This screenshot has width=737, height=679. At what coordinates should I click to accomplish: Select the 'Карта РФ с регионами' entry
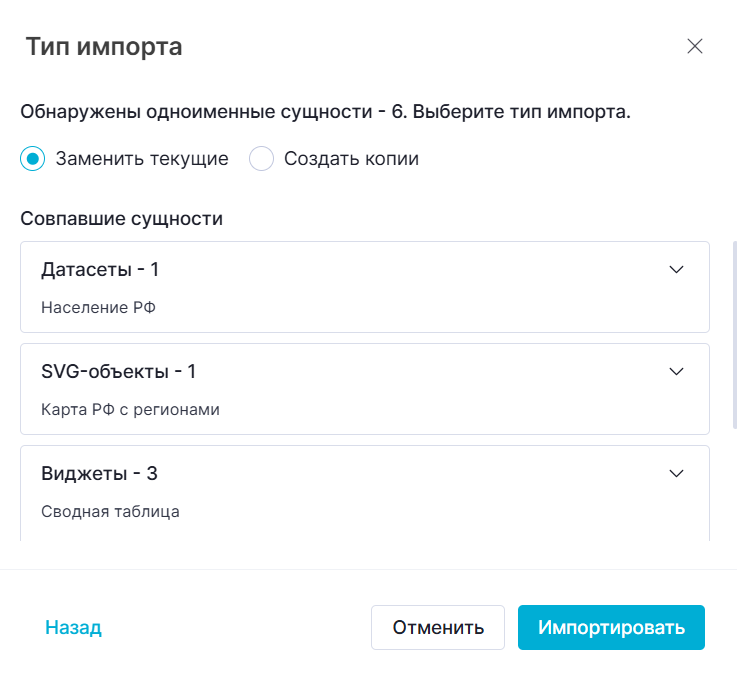click(x=130, y=410)
